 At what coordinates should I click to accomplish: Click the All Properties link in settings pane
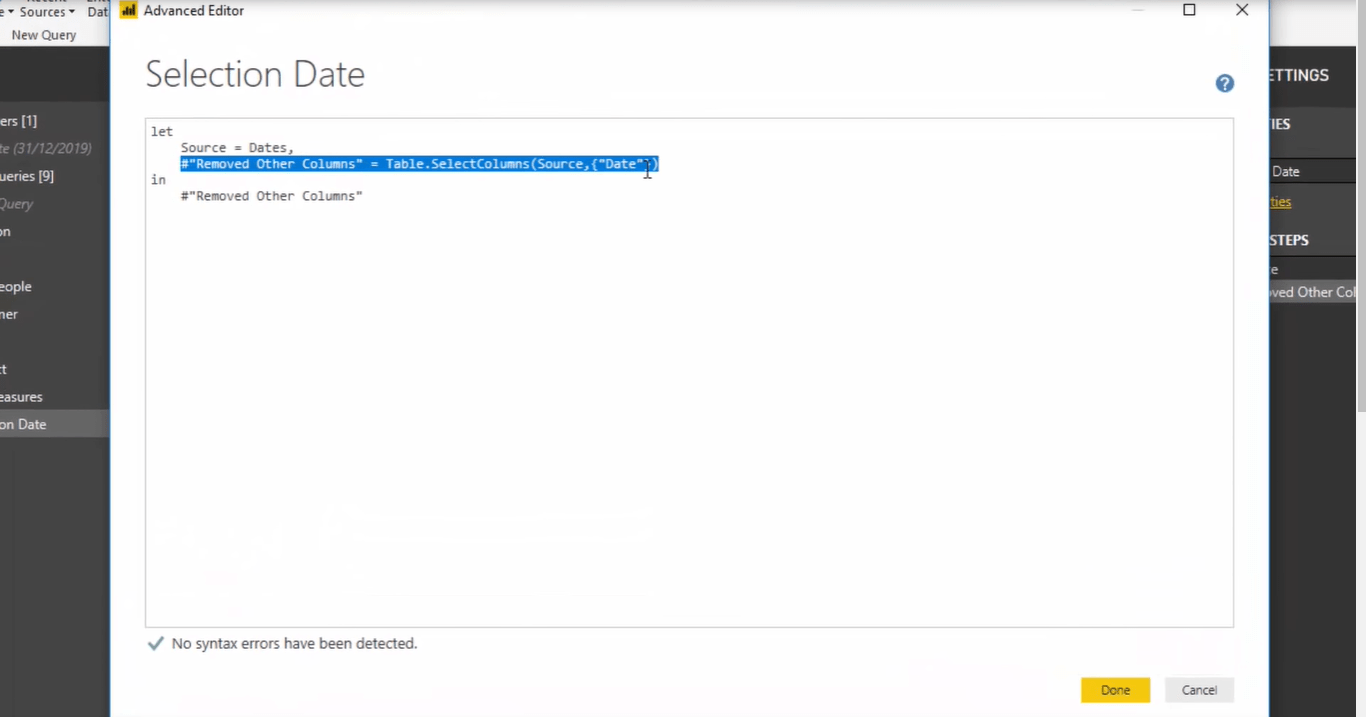click(1281, 202)
